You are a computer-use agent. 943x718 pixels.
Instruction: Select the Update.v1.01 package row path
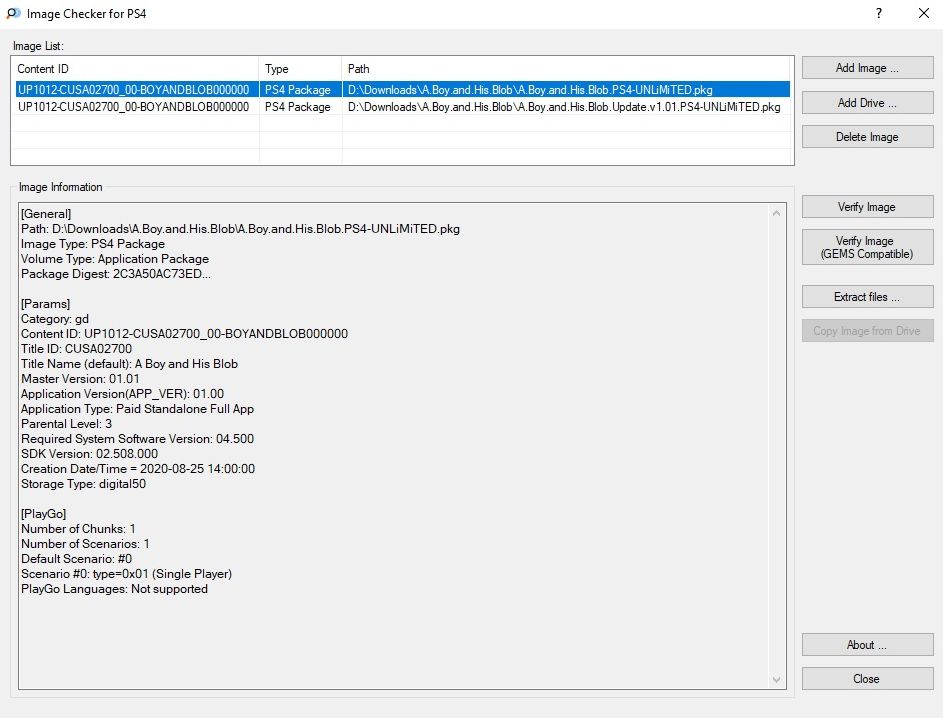pyautogui.click(x=564, y=107)
